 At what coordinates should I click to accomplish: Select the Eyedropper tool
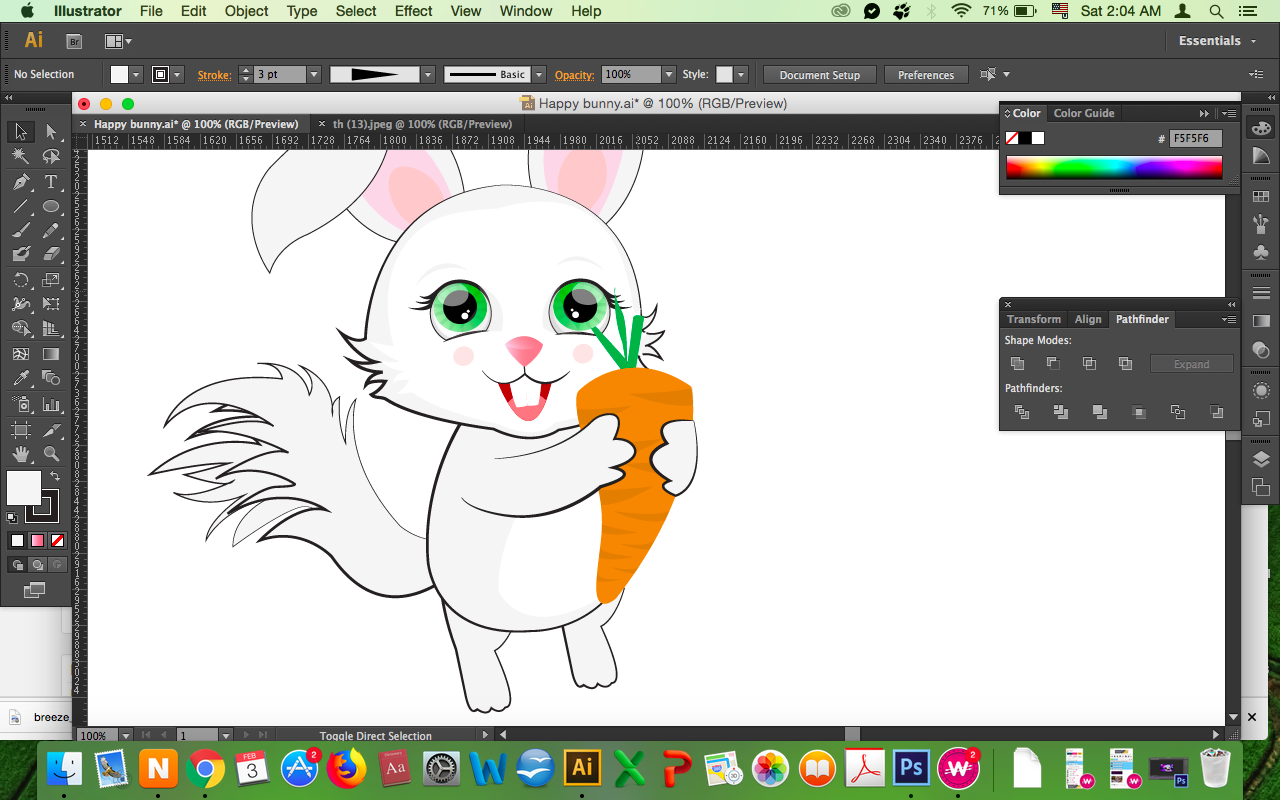pos(20,378)
